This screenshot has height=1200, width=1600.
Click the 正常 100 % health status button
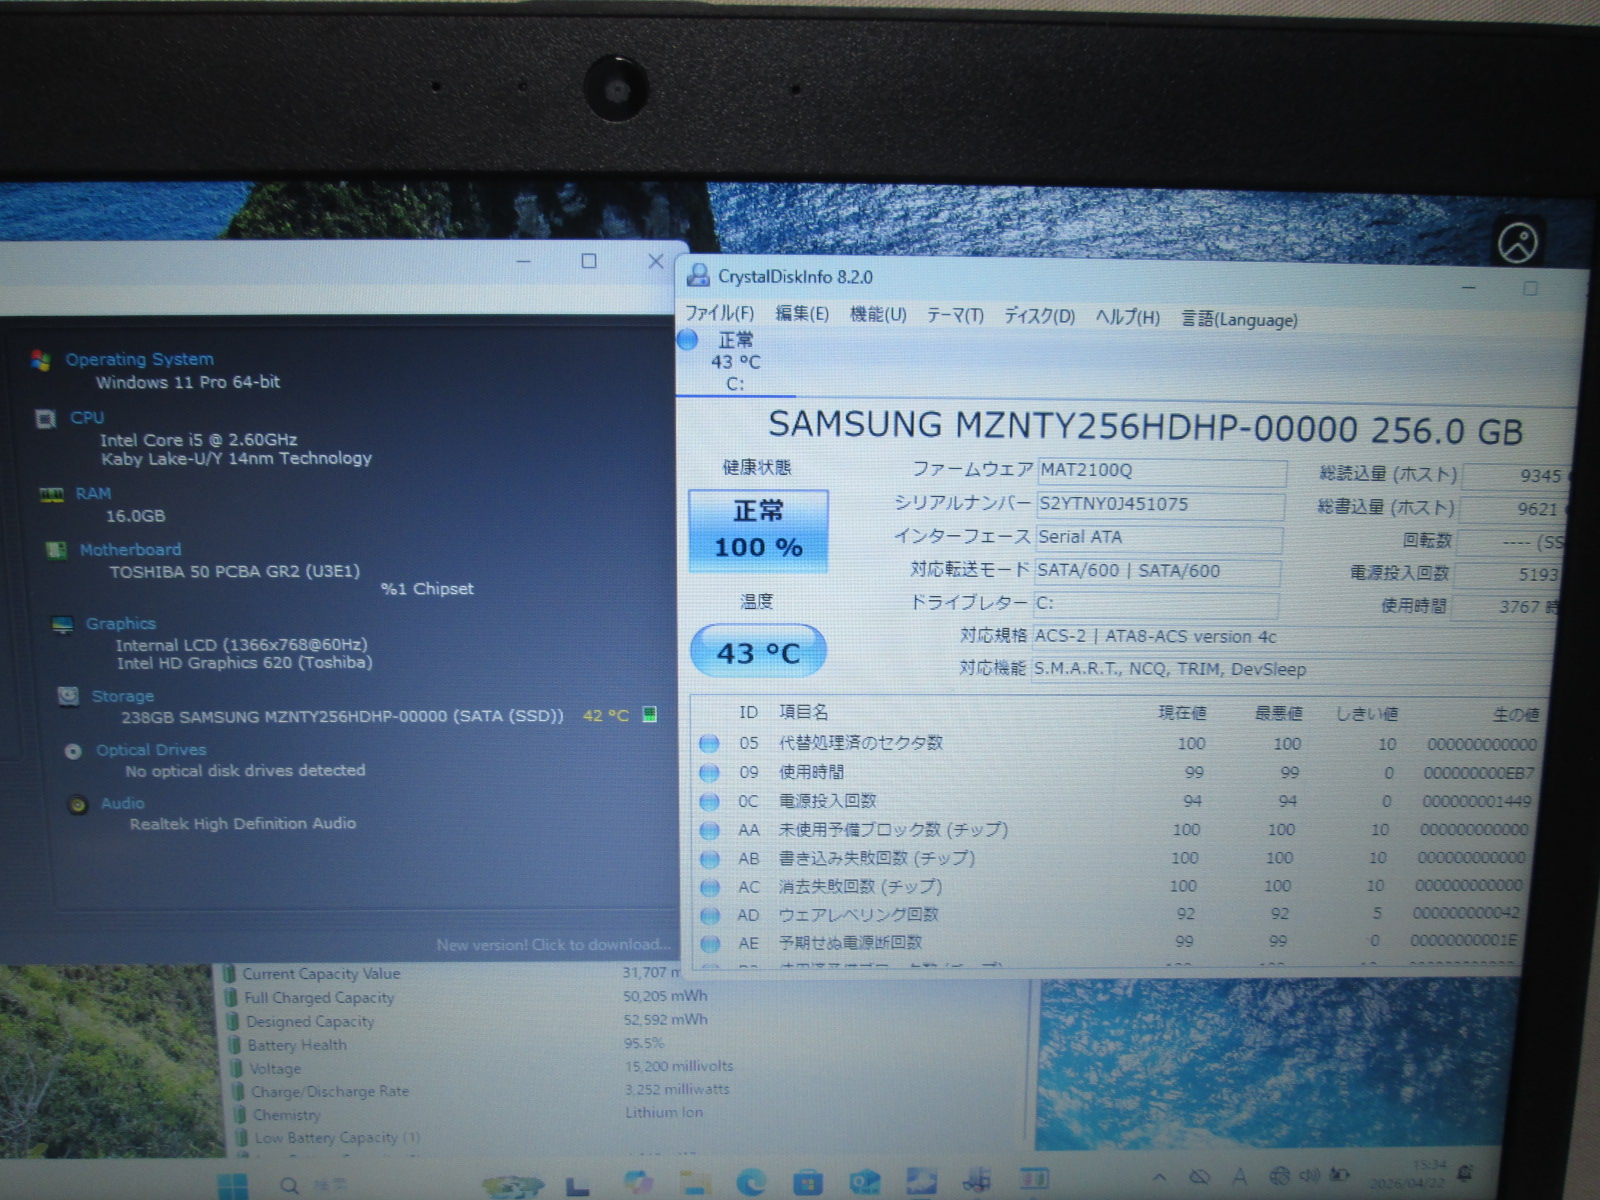pos(758,530)
